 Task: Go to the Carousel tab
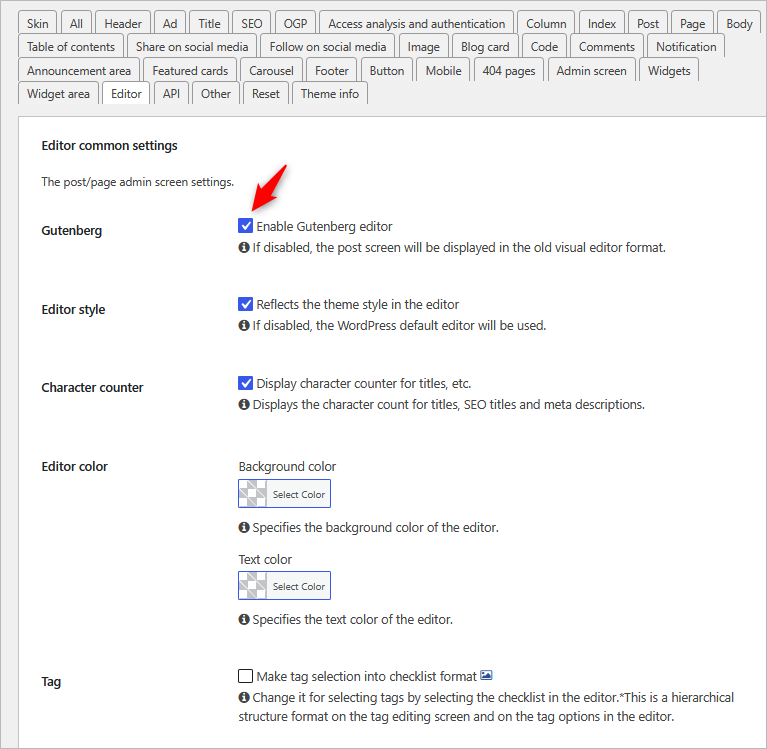[271, 71]
